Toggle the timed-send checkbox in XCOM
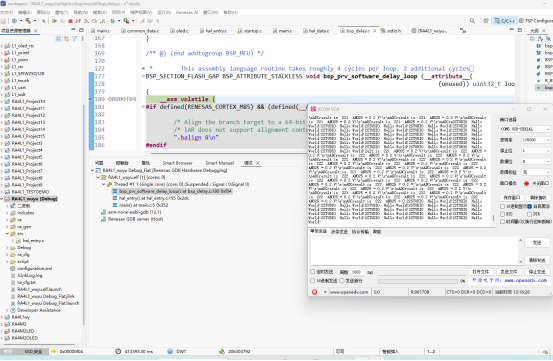Viewport: 553px width, 361px height. (312, 272)
